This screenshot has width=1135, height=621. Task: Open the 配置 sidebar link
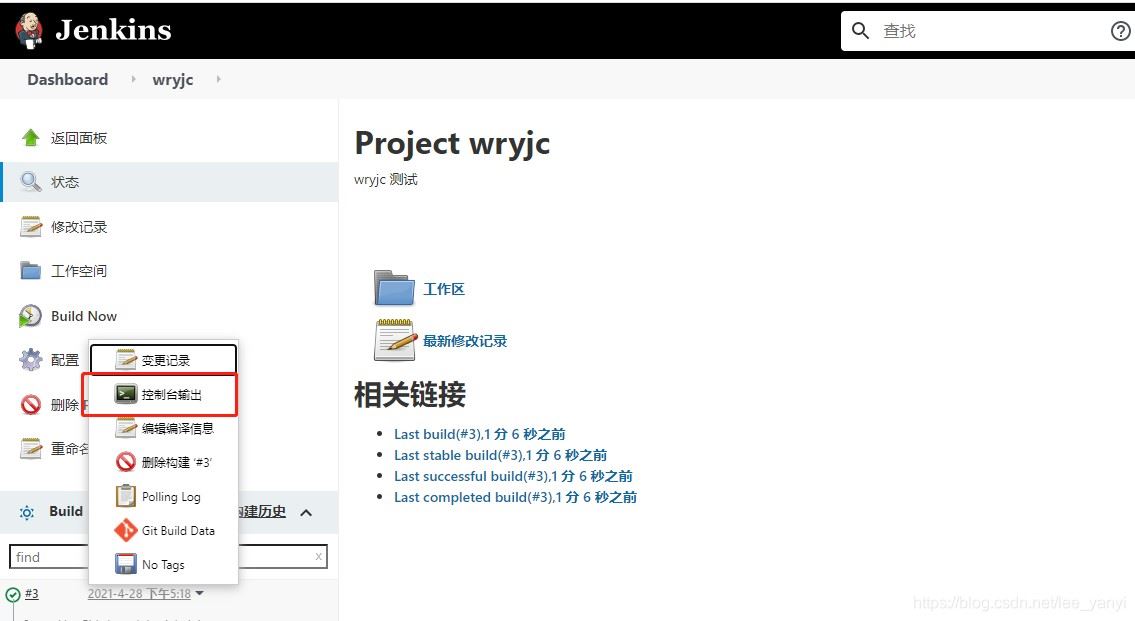pyautogui.click(x=65, y=360)
